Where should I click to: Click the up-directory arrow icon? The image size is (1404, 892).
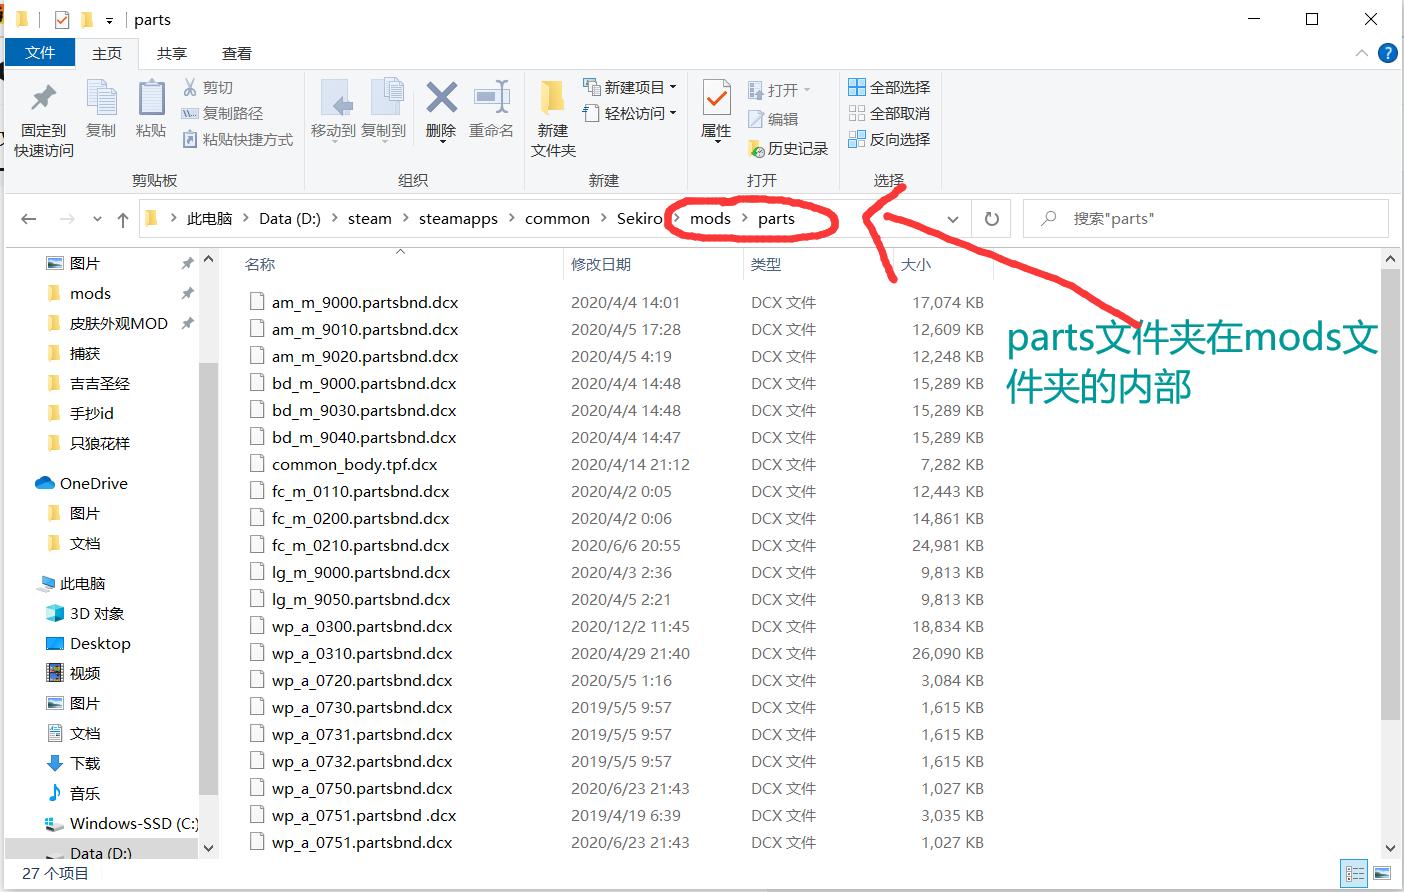click(x=122, y=219)
